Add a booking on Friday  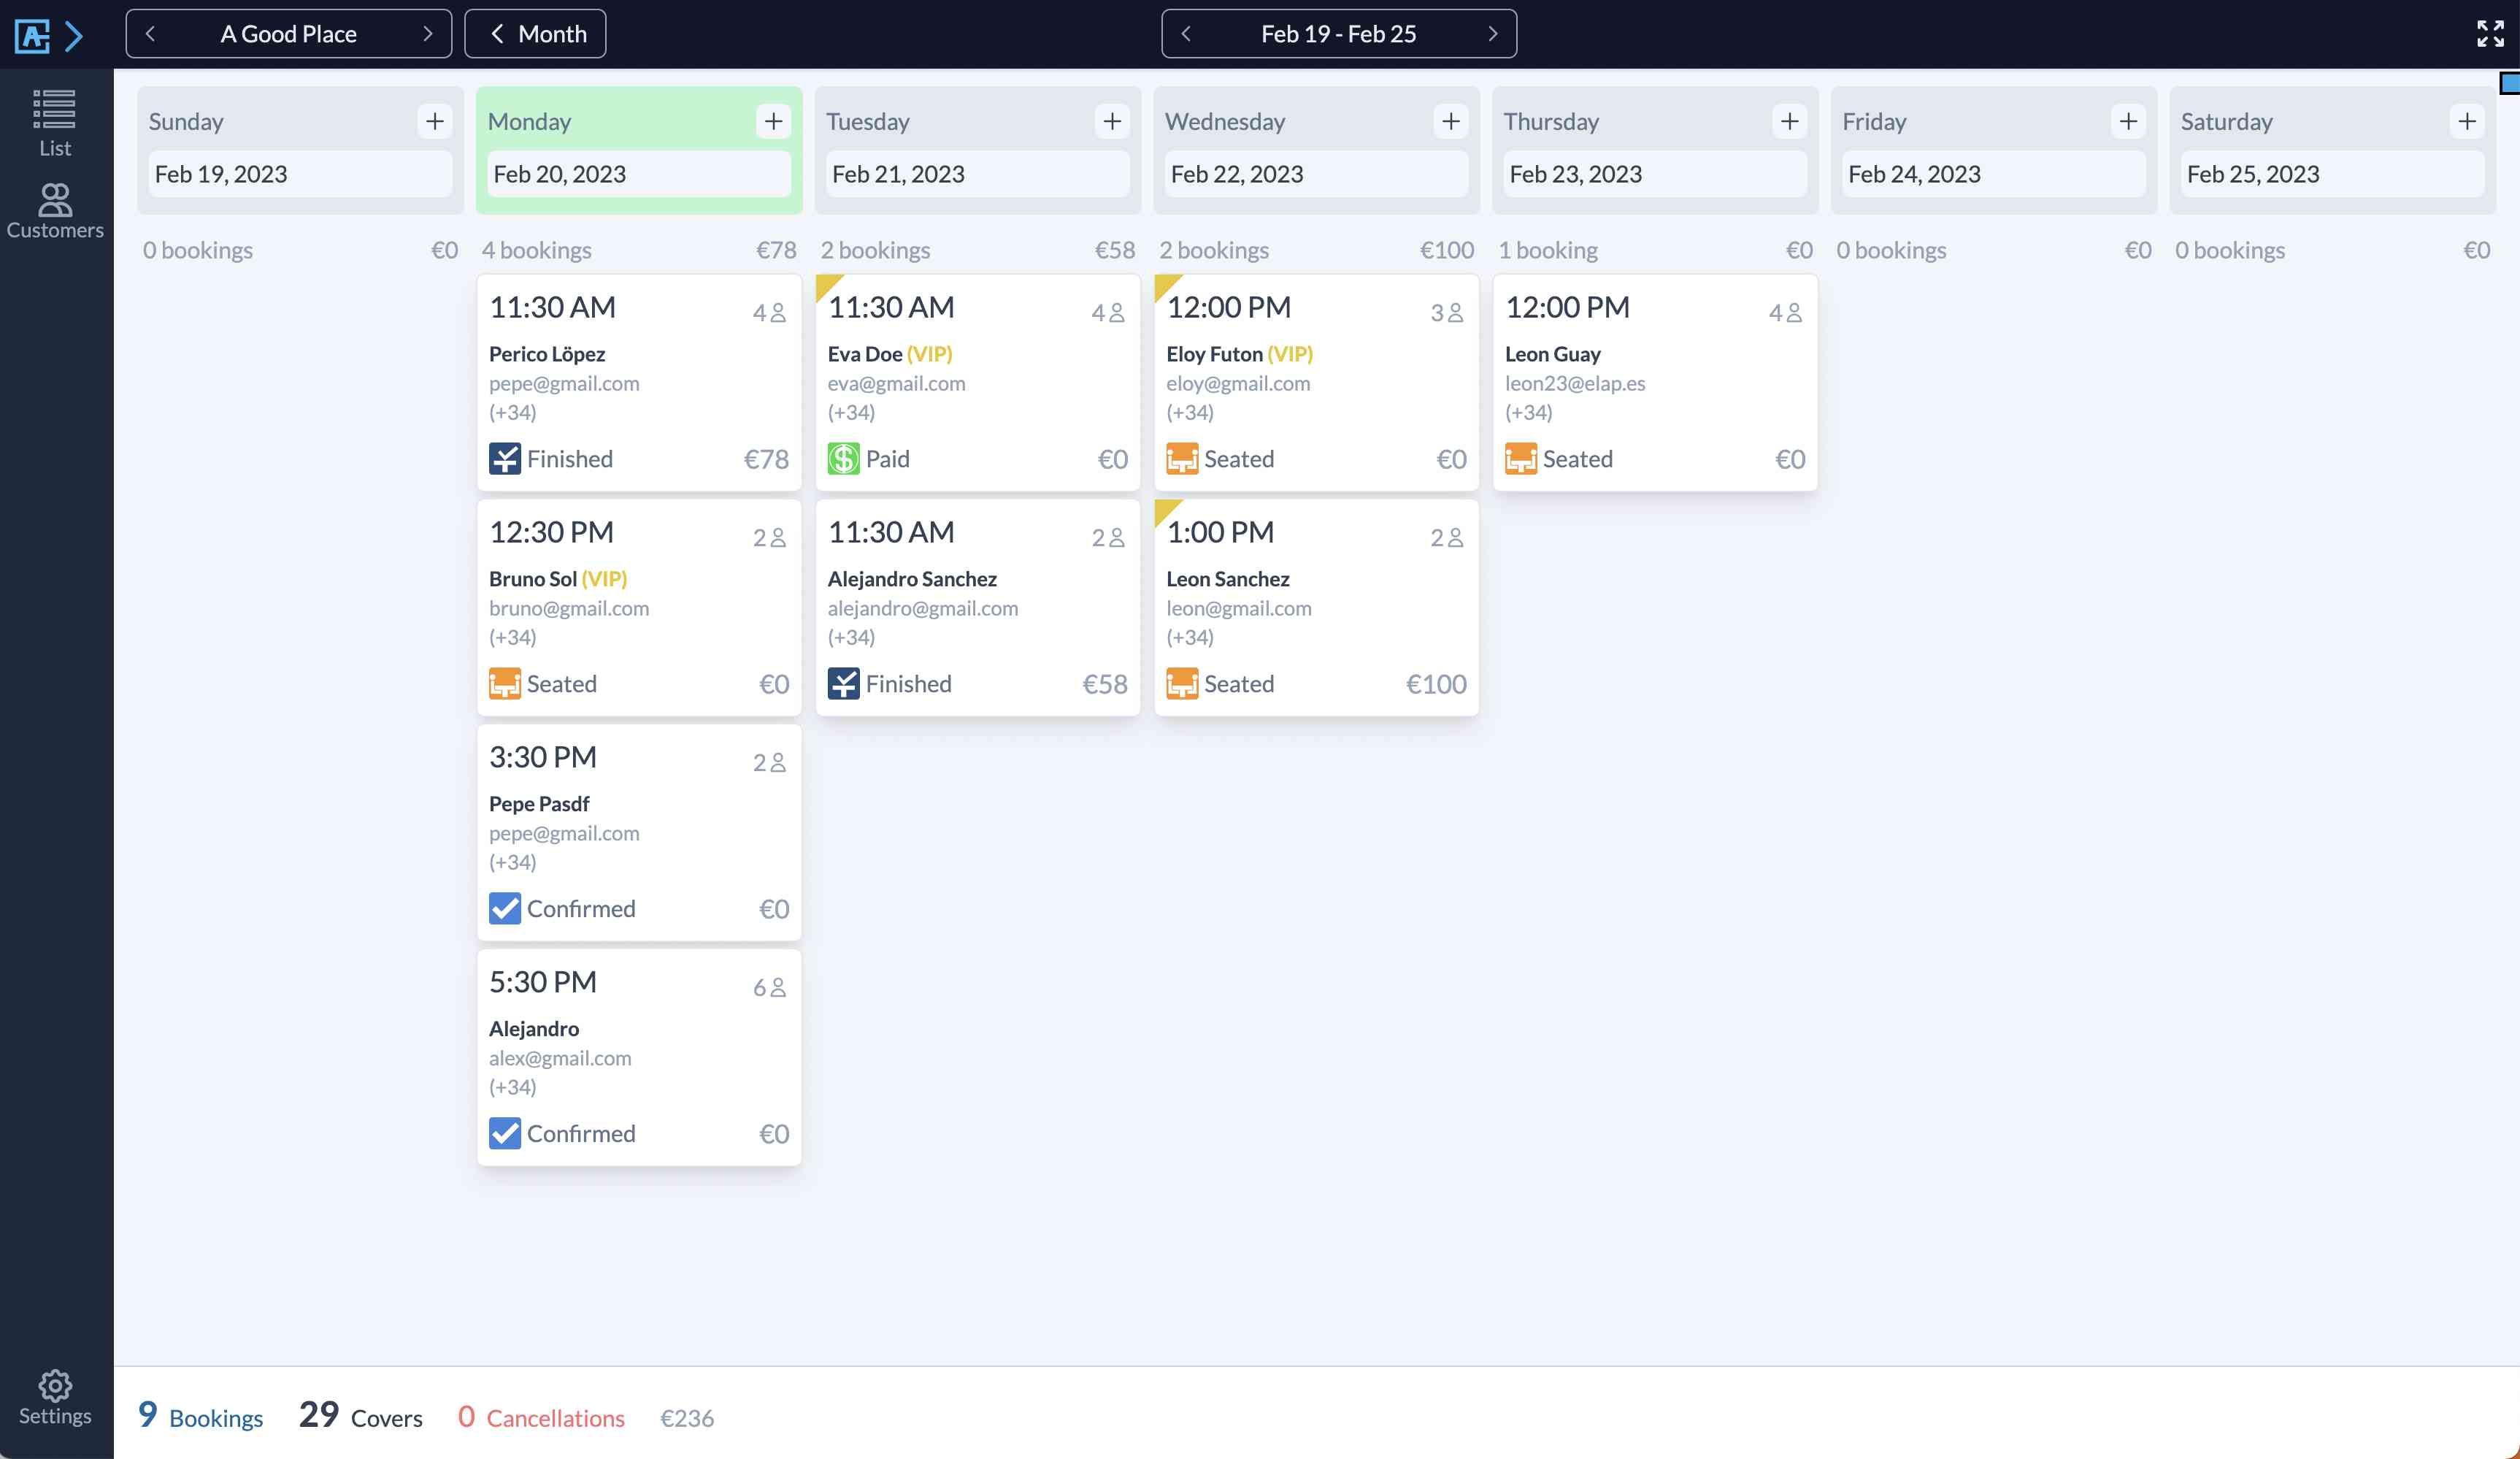point(2128,121)
